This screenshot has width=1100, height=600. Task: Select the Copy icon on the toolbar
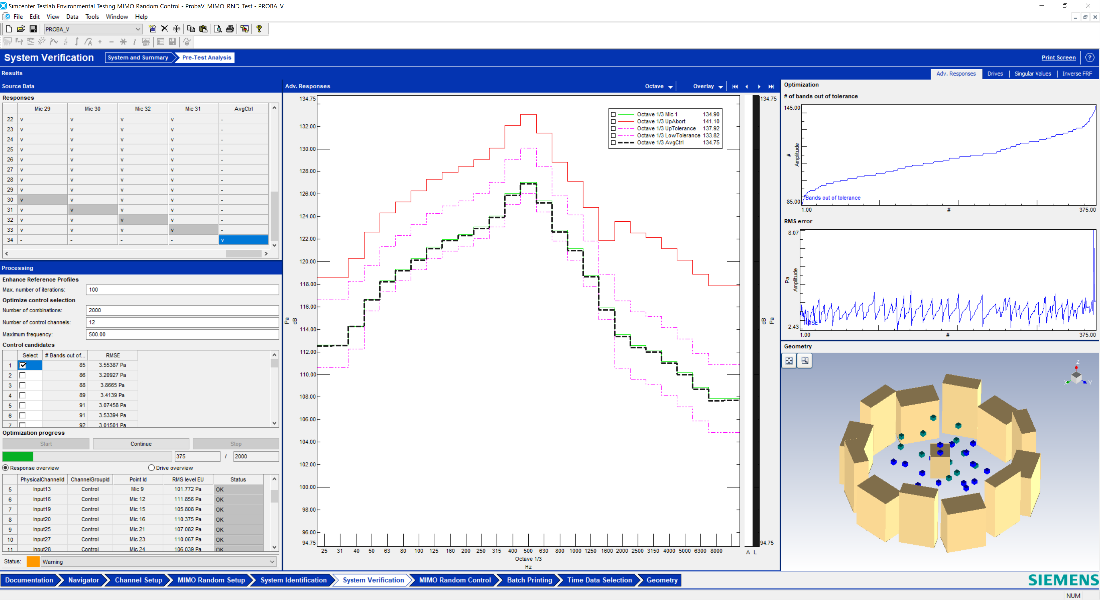point(191,29)
